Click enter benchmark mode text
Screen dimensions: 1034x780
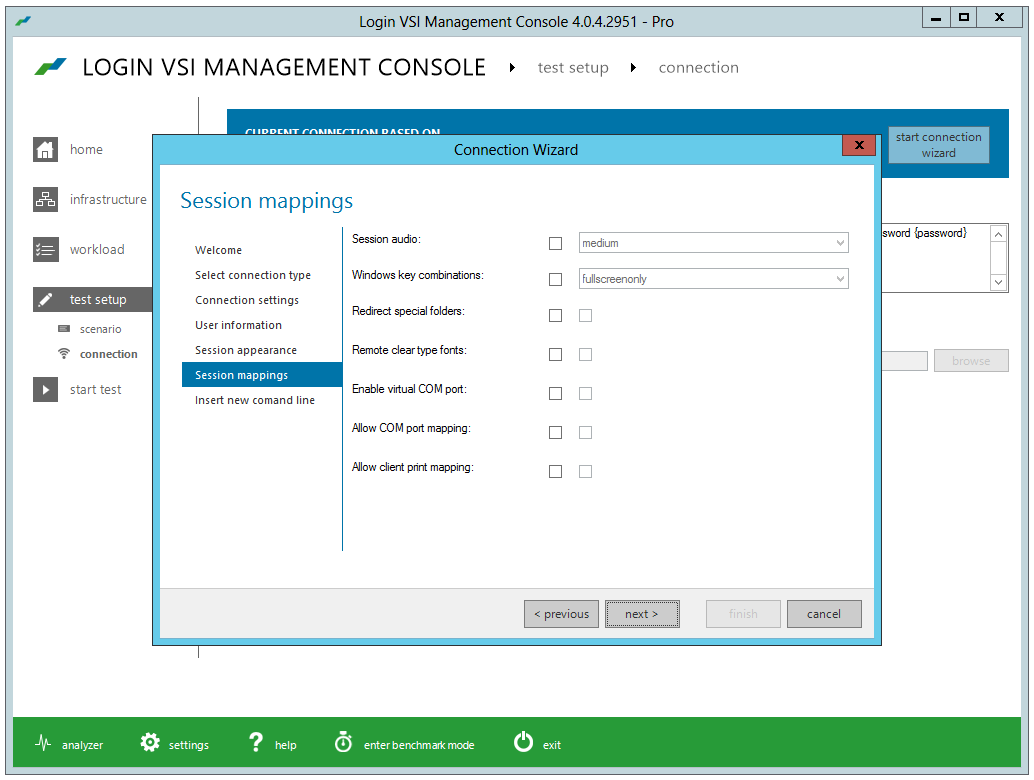click(x=419, y=745)
